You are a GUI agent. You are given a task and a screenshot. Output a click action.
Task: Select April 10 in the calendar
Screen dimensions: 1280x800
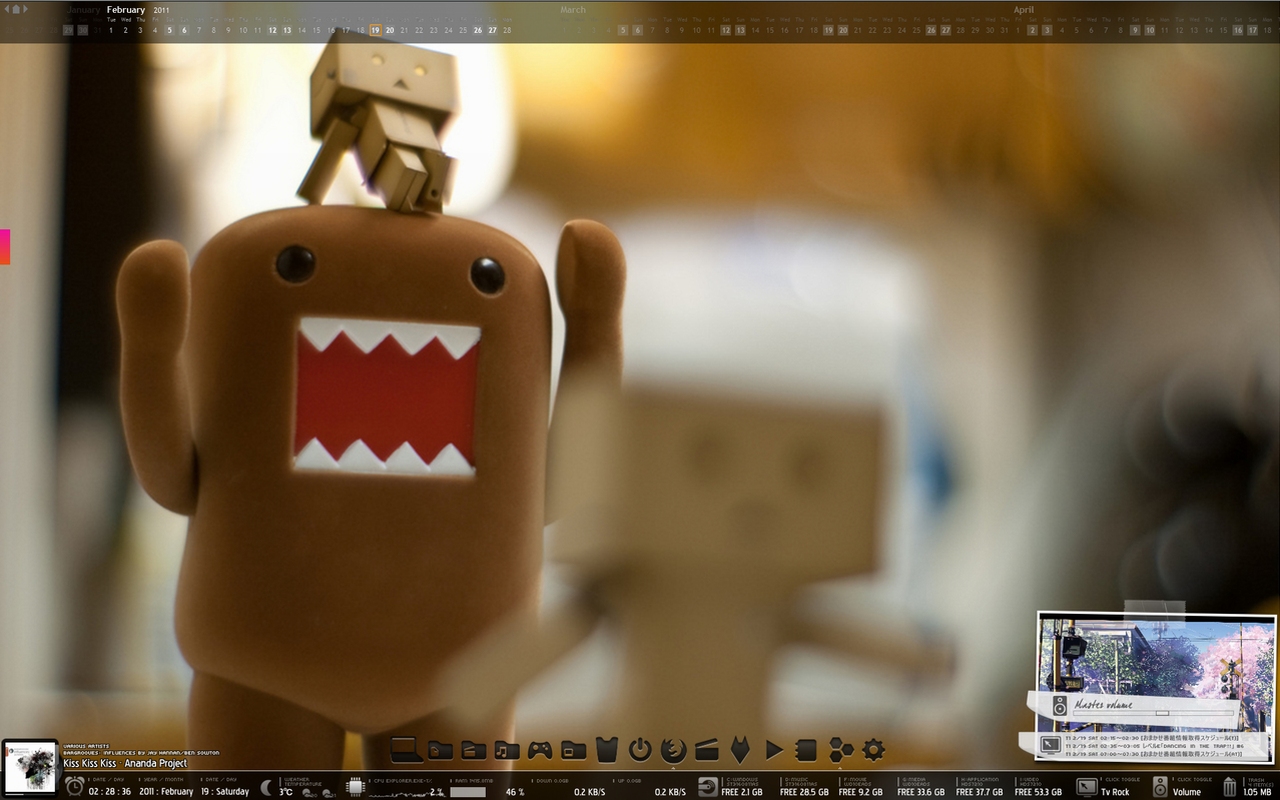tap(1150, 30)
